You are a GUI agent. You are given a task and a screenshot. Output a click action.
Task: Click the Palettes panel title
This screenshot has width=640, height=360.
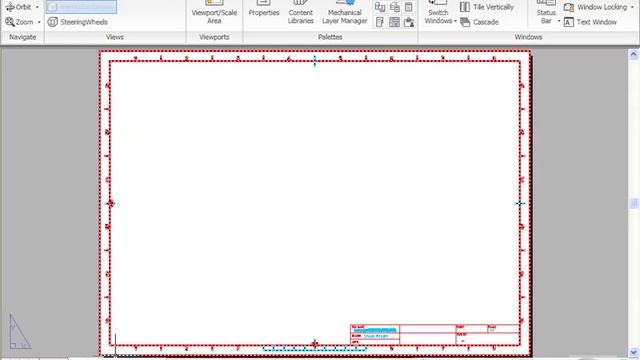point(330,37)
